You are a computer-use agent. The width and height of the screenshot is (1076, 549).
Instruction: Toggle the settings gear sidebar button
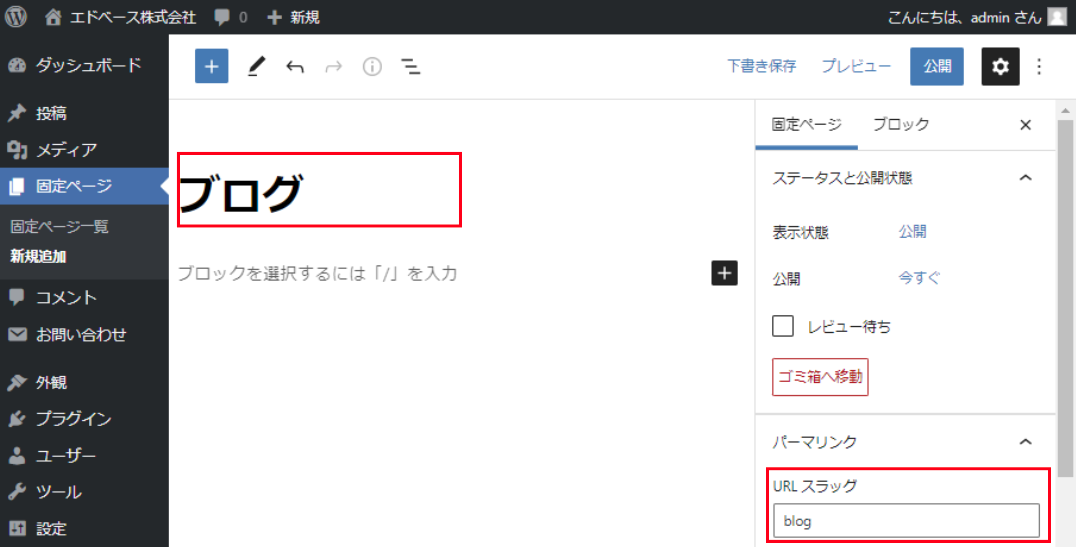pos(1001,67)
